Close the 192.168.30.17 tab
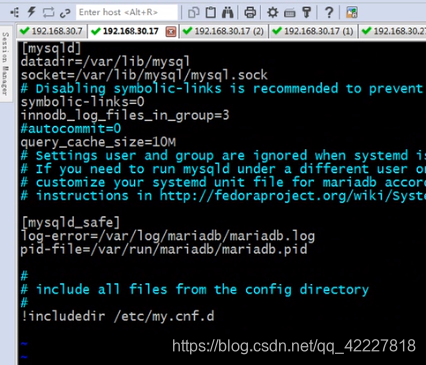 [171, 32]
